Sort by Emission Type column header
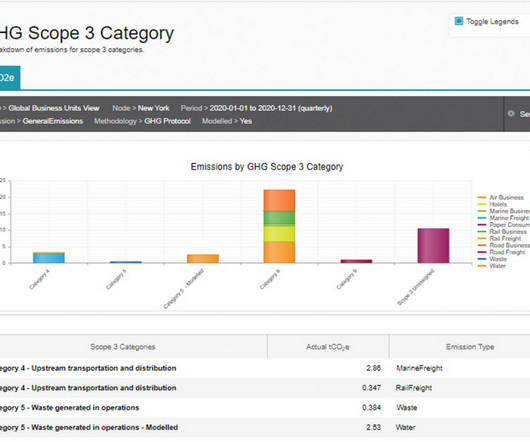530x442 pixels. pos(470,347)
